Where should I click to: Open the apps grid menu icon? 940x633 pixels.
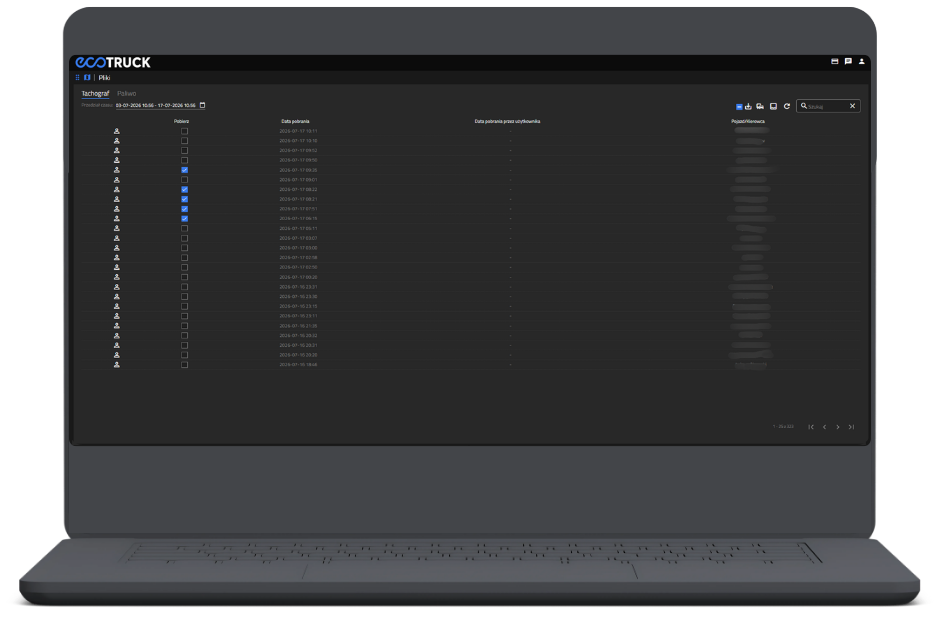[77, 77]
